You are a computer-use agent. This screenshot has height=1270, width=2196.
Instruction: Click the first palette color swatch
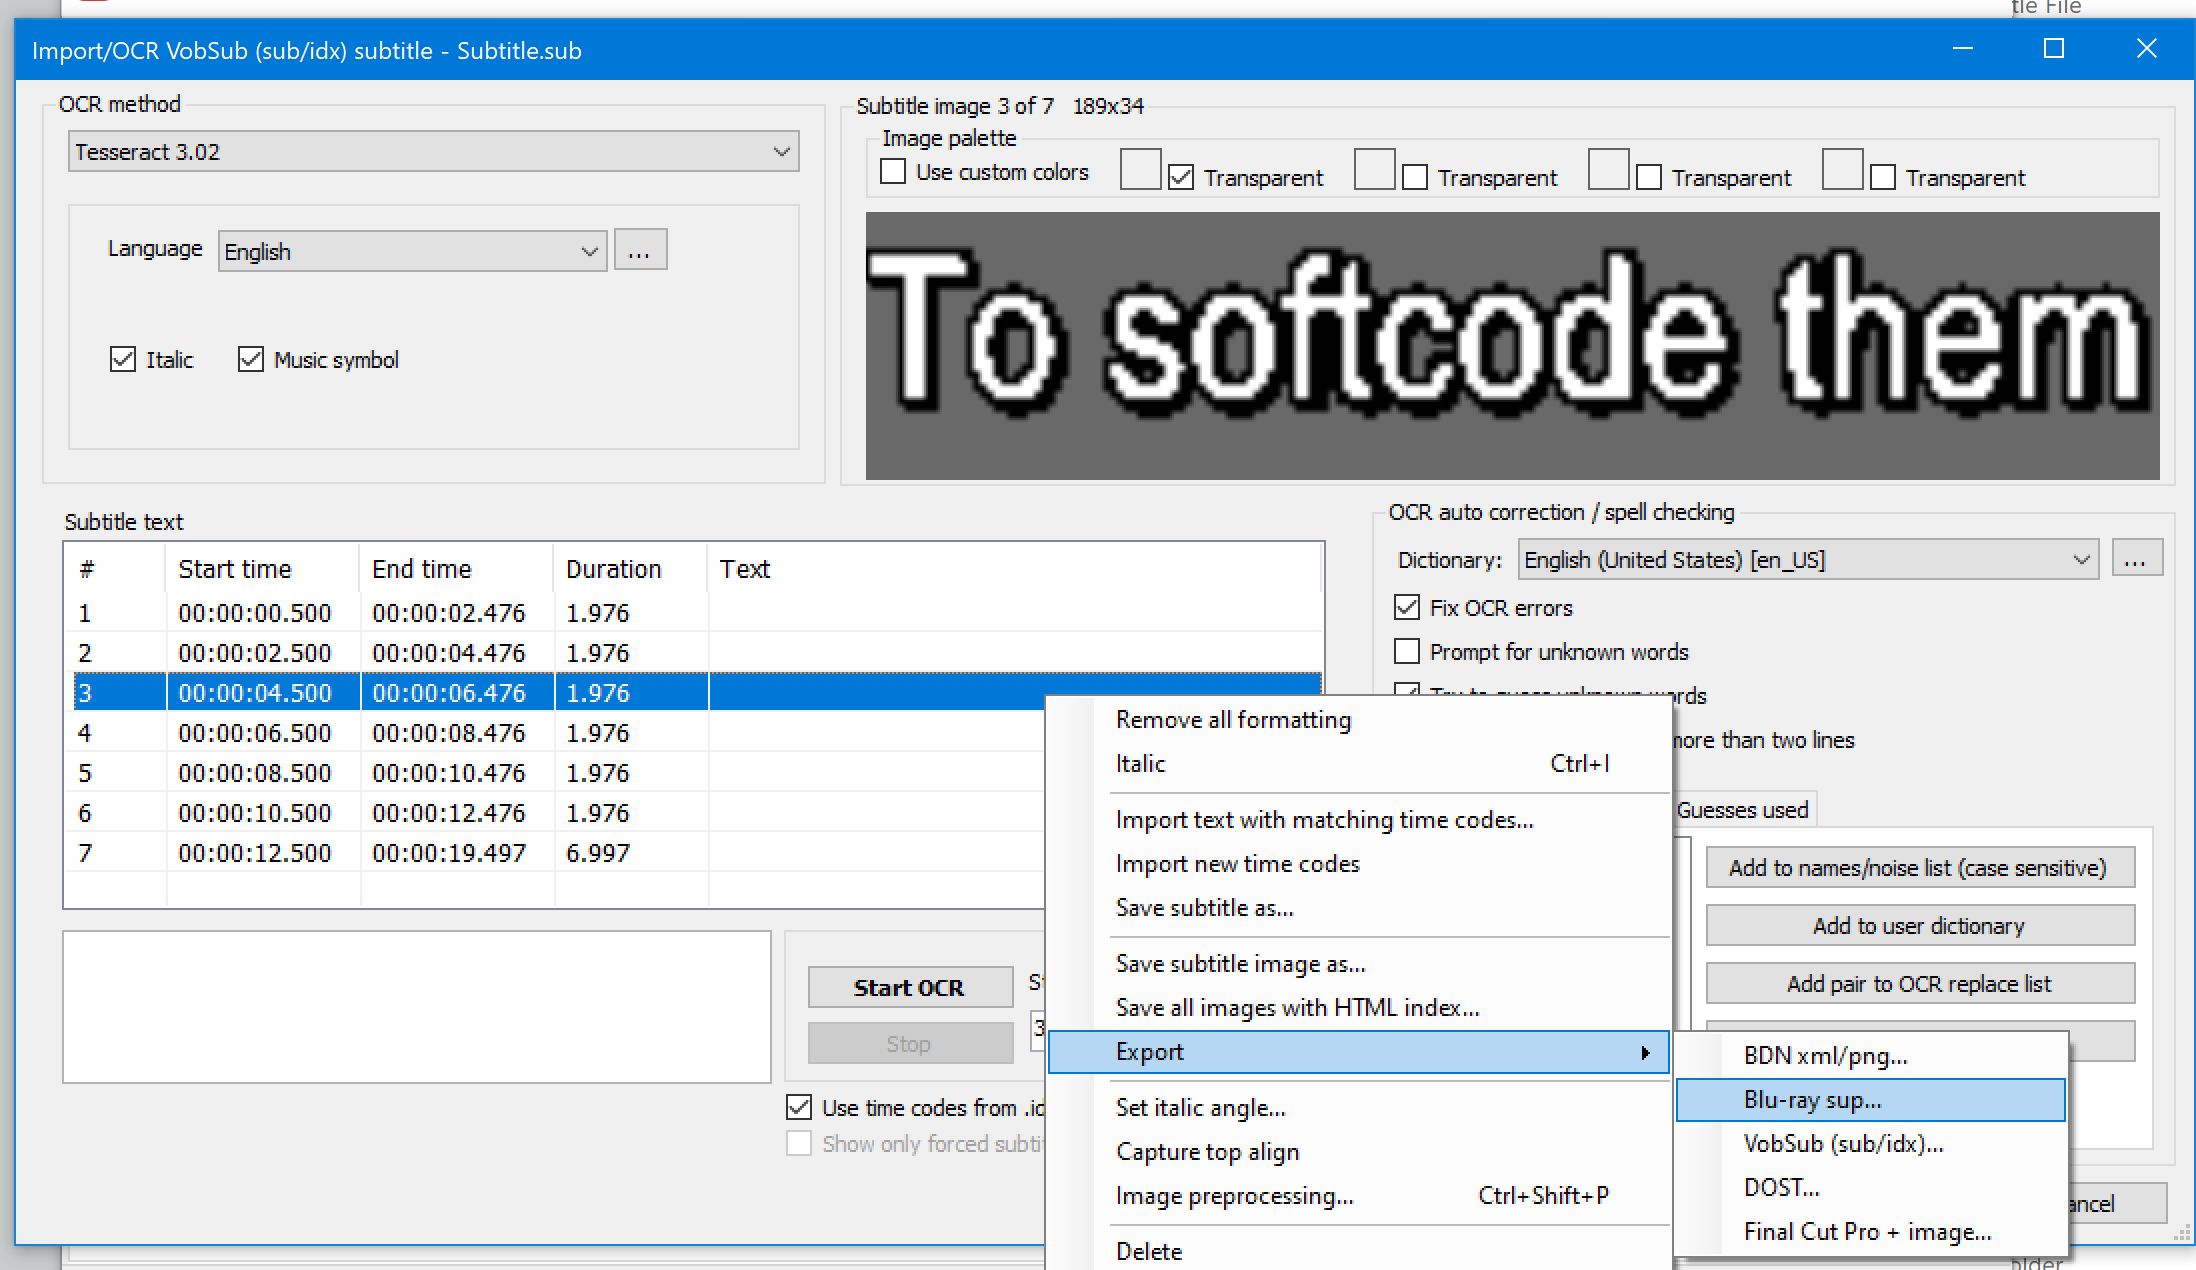point(1140,170)
